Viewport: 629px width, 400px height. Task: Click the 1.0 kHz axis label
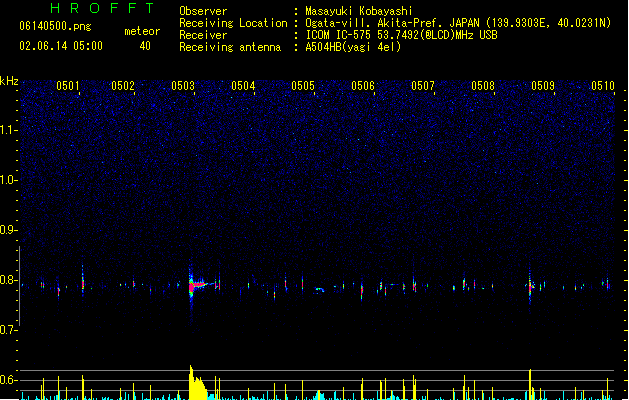8,180
